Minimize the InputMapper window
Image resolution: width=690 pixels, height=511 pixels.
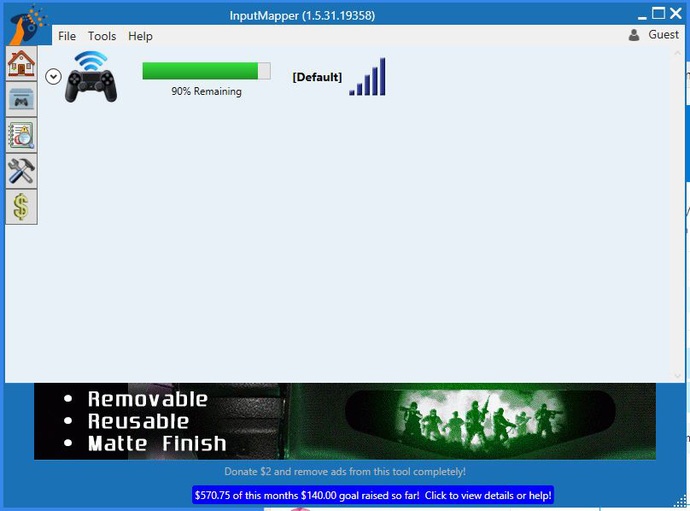click(x=642, y=16)
